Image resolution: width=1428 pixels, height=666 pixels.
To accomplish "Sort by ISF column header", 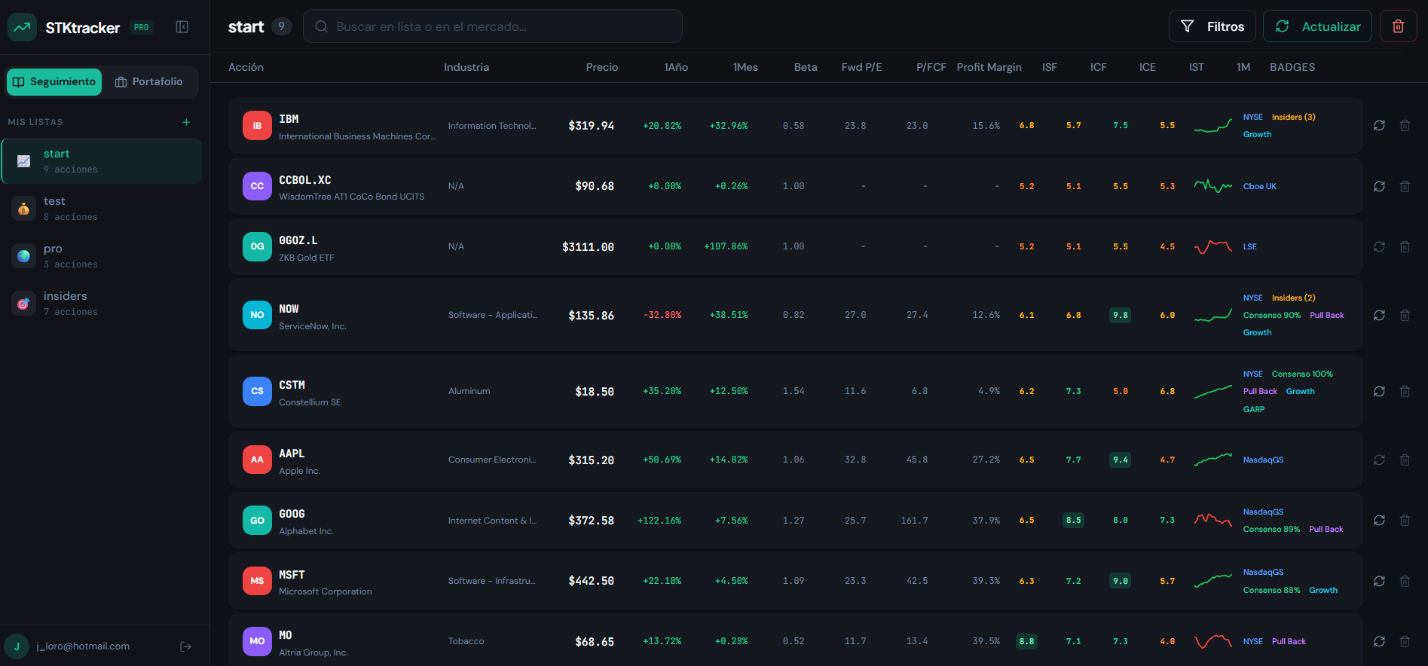I will (1049, 68).
